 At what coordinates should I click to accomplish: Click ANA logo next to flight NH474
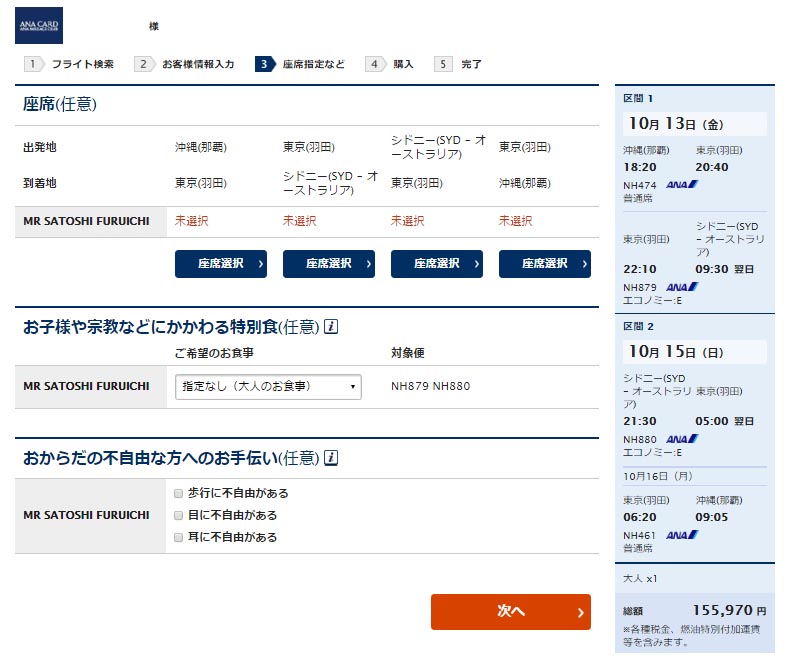681,184
